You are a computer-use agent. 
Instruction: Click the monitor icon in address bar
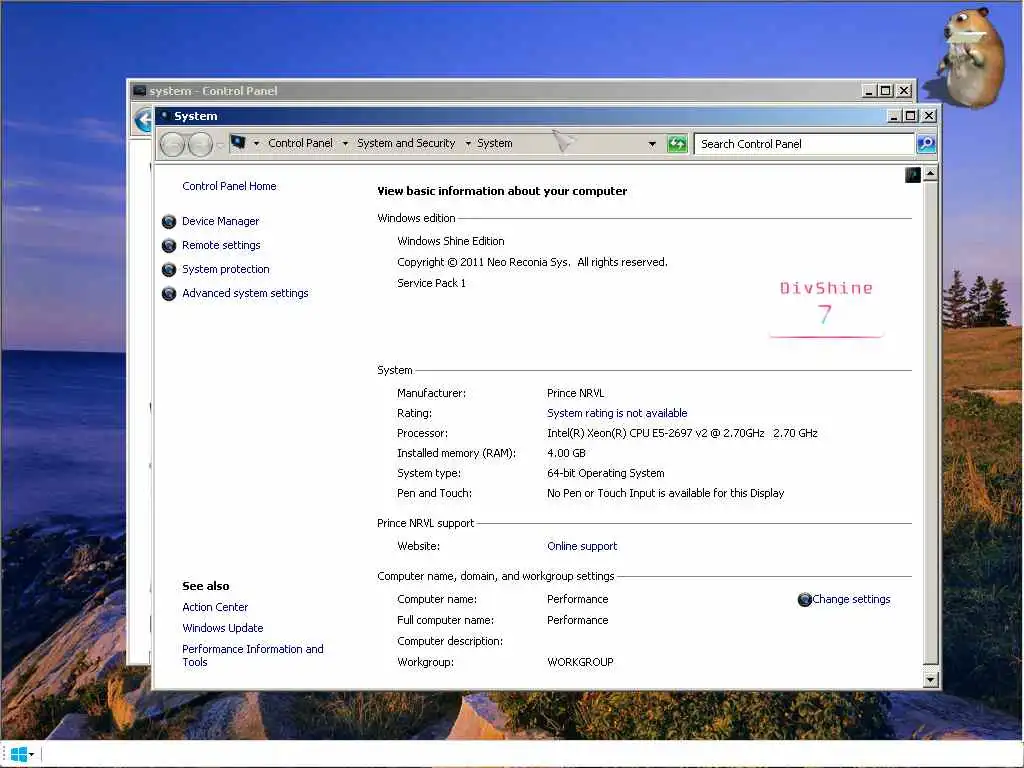(238, 142)
